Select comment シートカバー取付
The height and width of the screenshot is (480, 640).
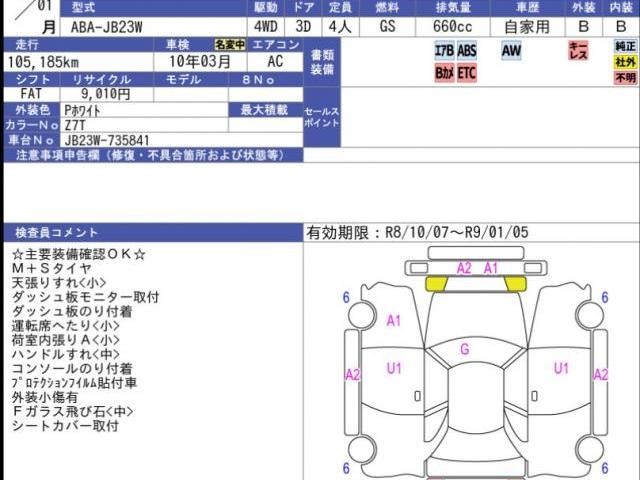[65, 426]
